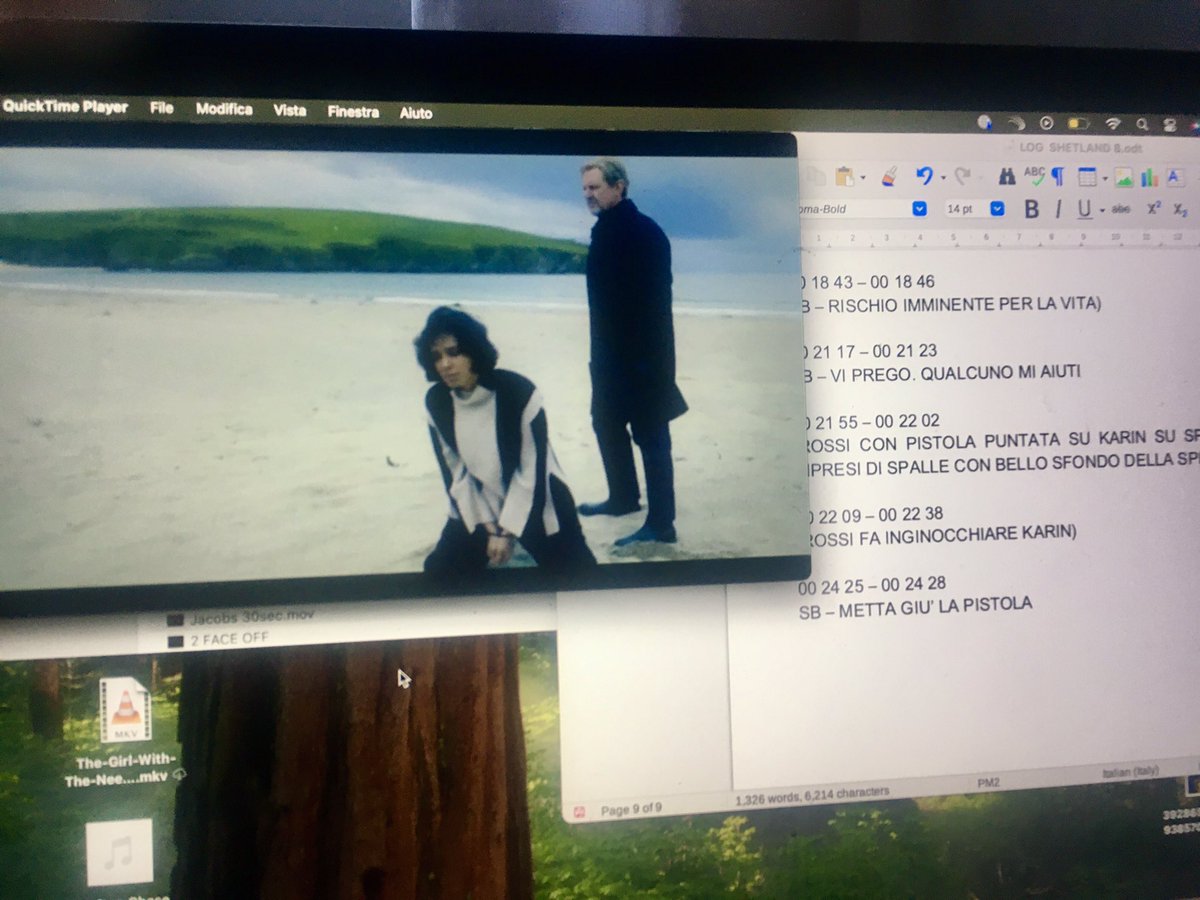Toggle italic formatting
Viewport: 1200px width, 900px height.
click(x=1058, y=210)
